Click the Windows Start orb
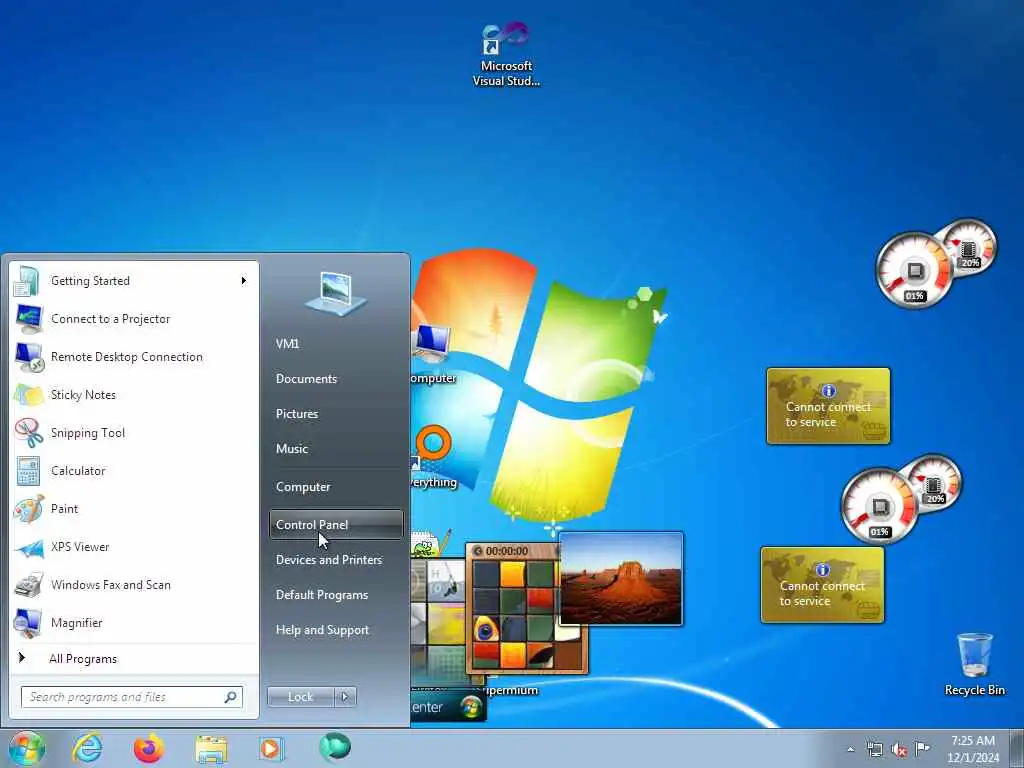Screen dimensions: 1024x768 (x=27, y=748)
